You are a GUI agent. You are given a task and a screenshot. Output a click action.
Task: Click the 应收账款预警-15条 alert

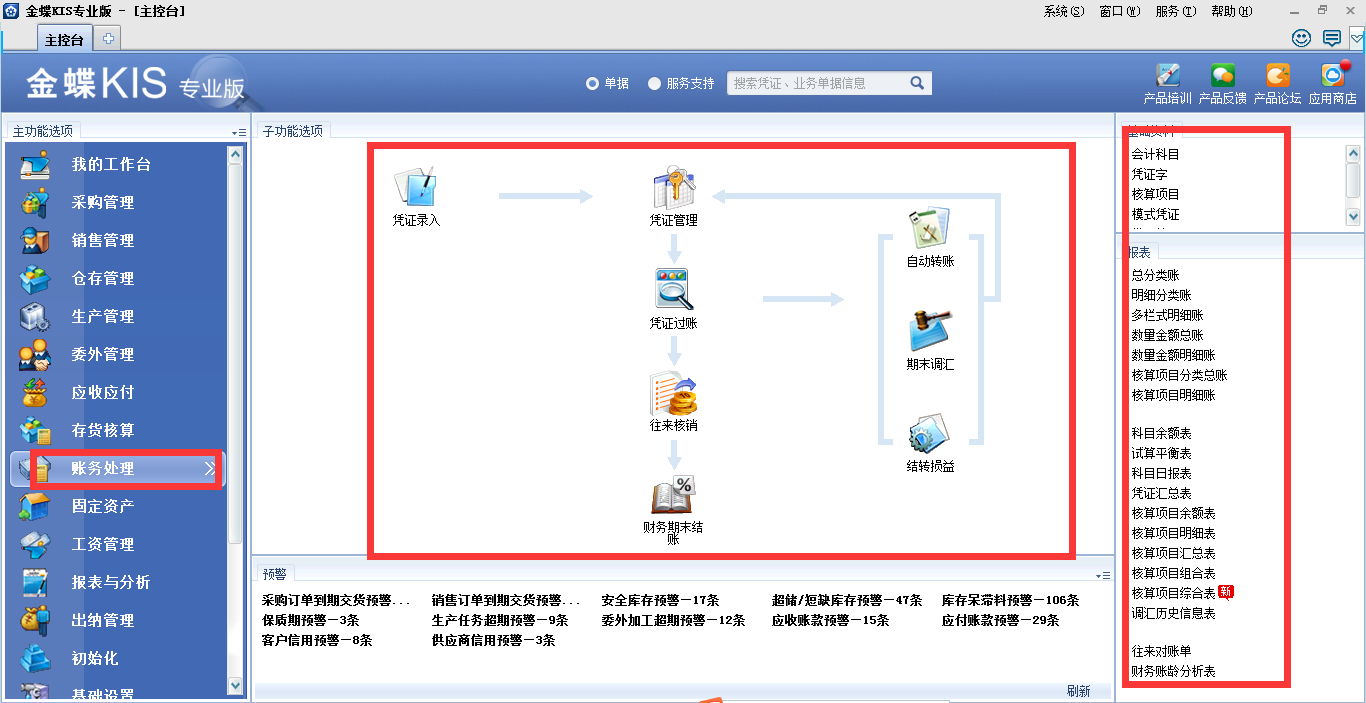click(x=830, y=620)
